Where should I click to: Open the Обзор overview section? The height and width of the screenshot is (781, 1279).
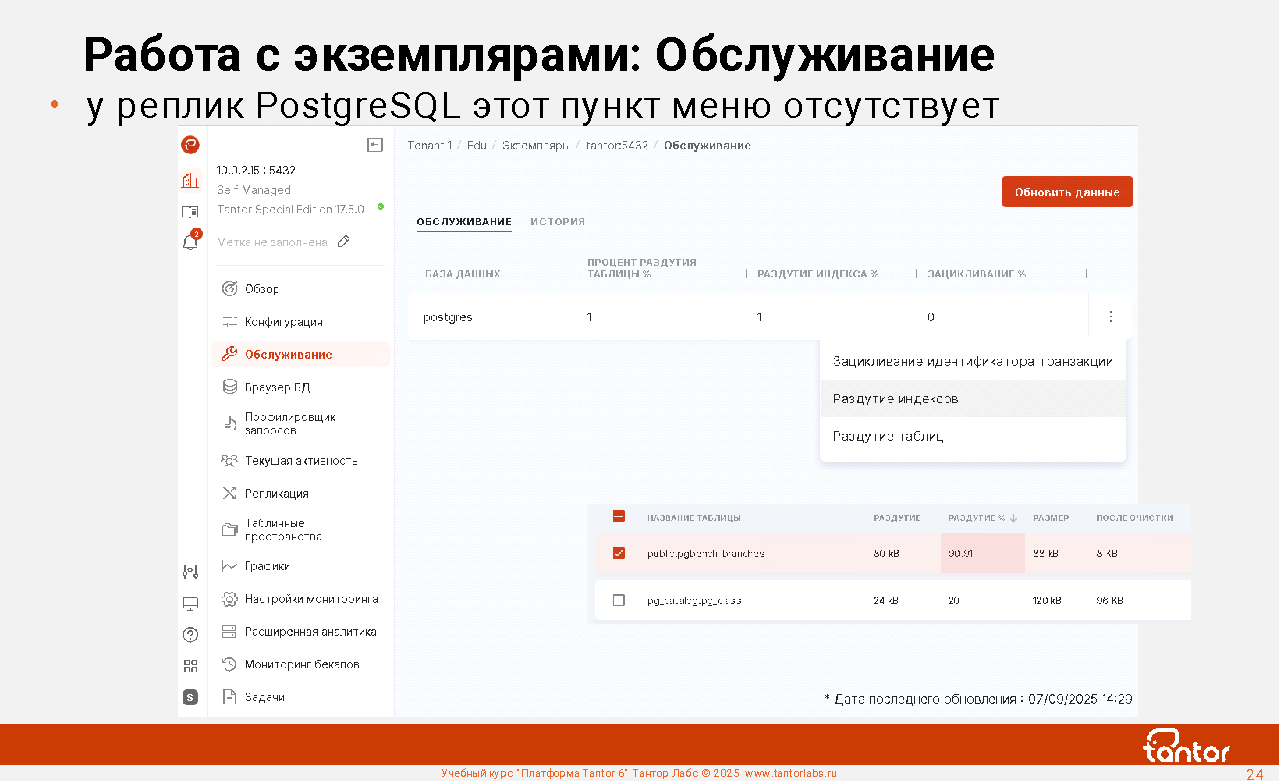pos(261,289)
